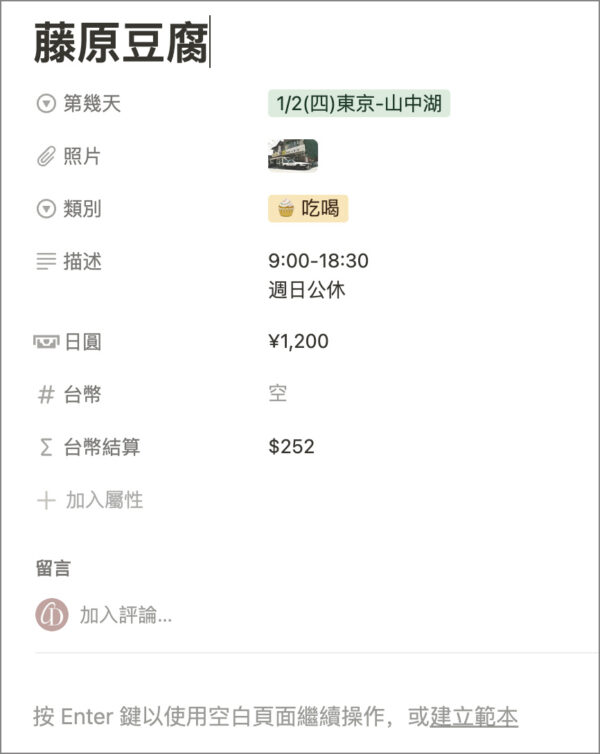
Task: Click the currency icon beside 日圓
Action: tap(45, 342)
